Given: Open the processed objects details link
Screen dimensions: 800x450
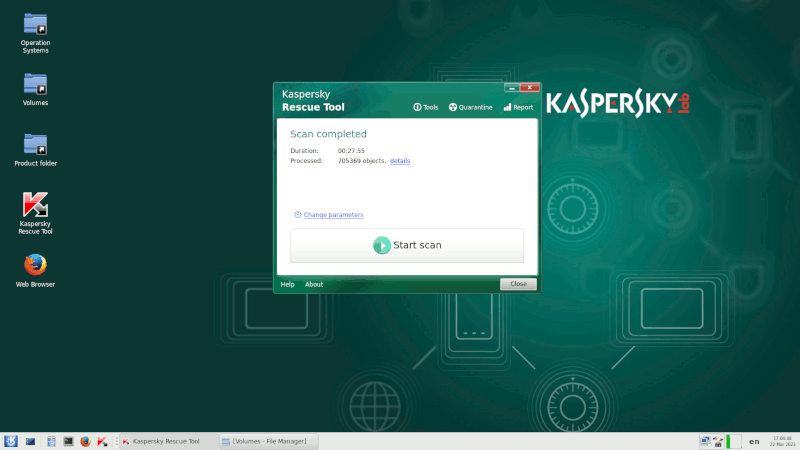Looking at the screenshot, I should pyautogui.click(x=400, y=161).
